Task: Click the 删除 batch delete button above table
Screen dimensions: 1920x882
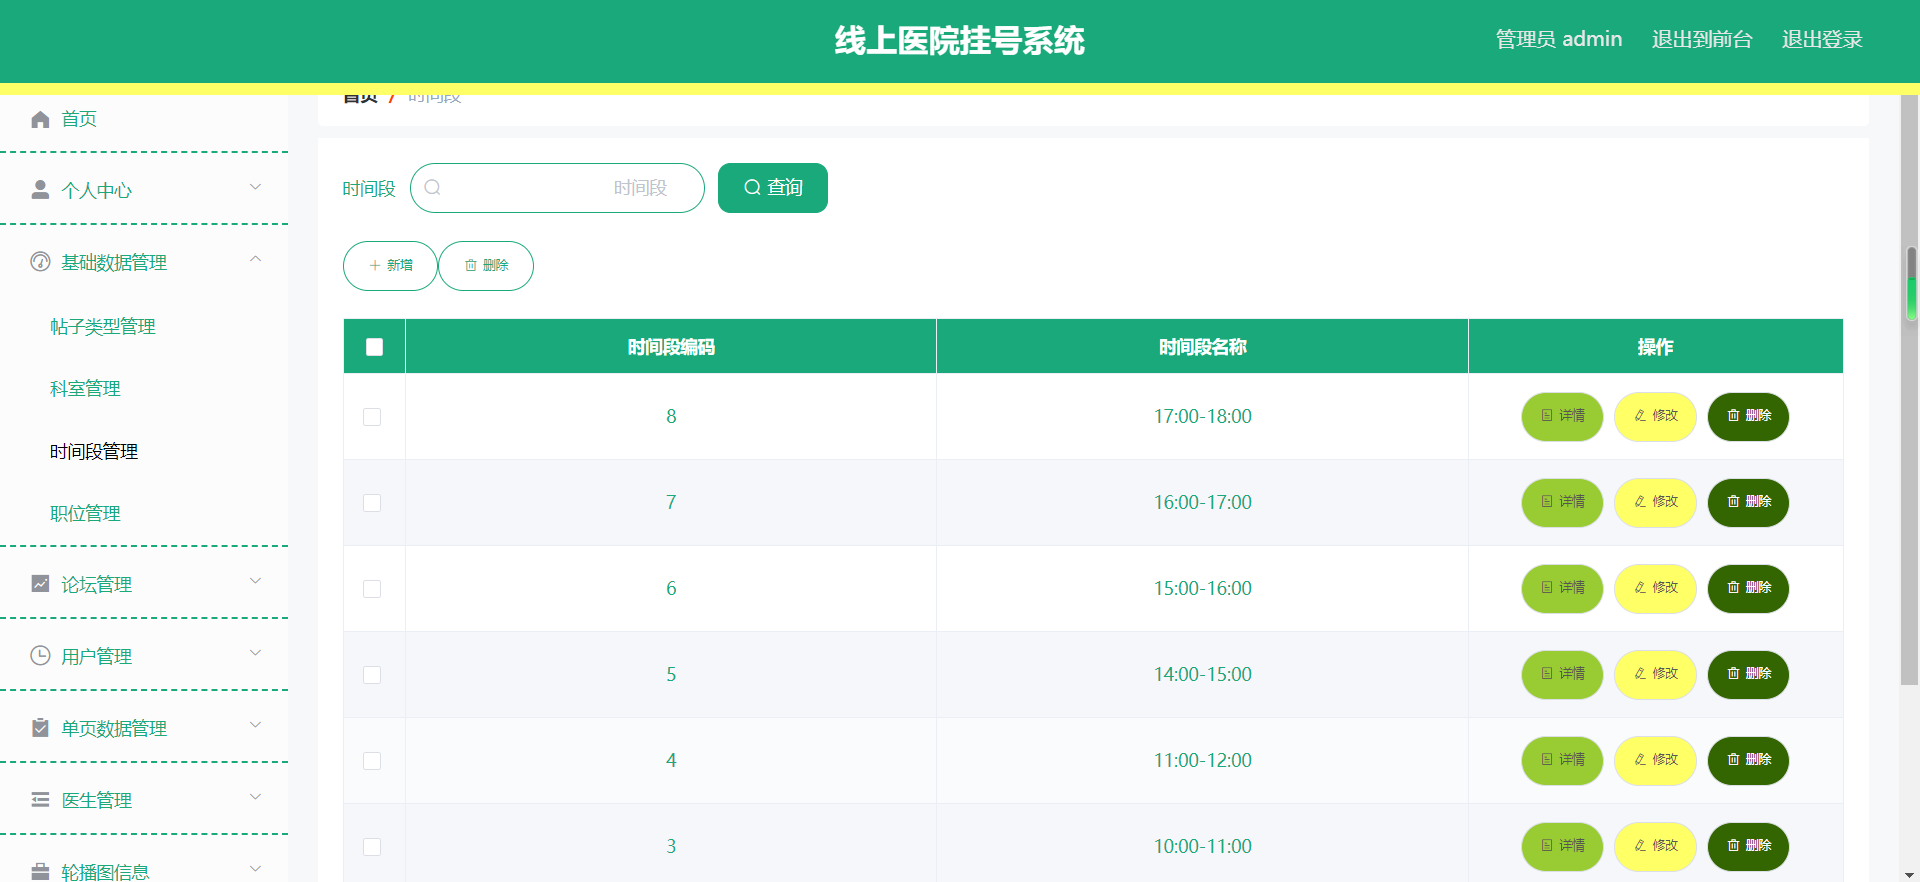Action: point(486,266)
